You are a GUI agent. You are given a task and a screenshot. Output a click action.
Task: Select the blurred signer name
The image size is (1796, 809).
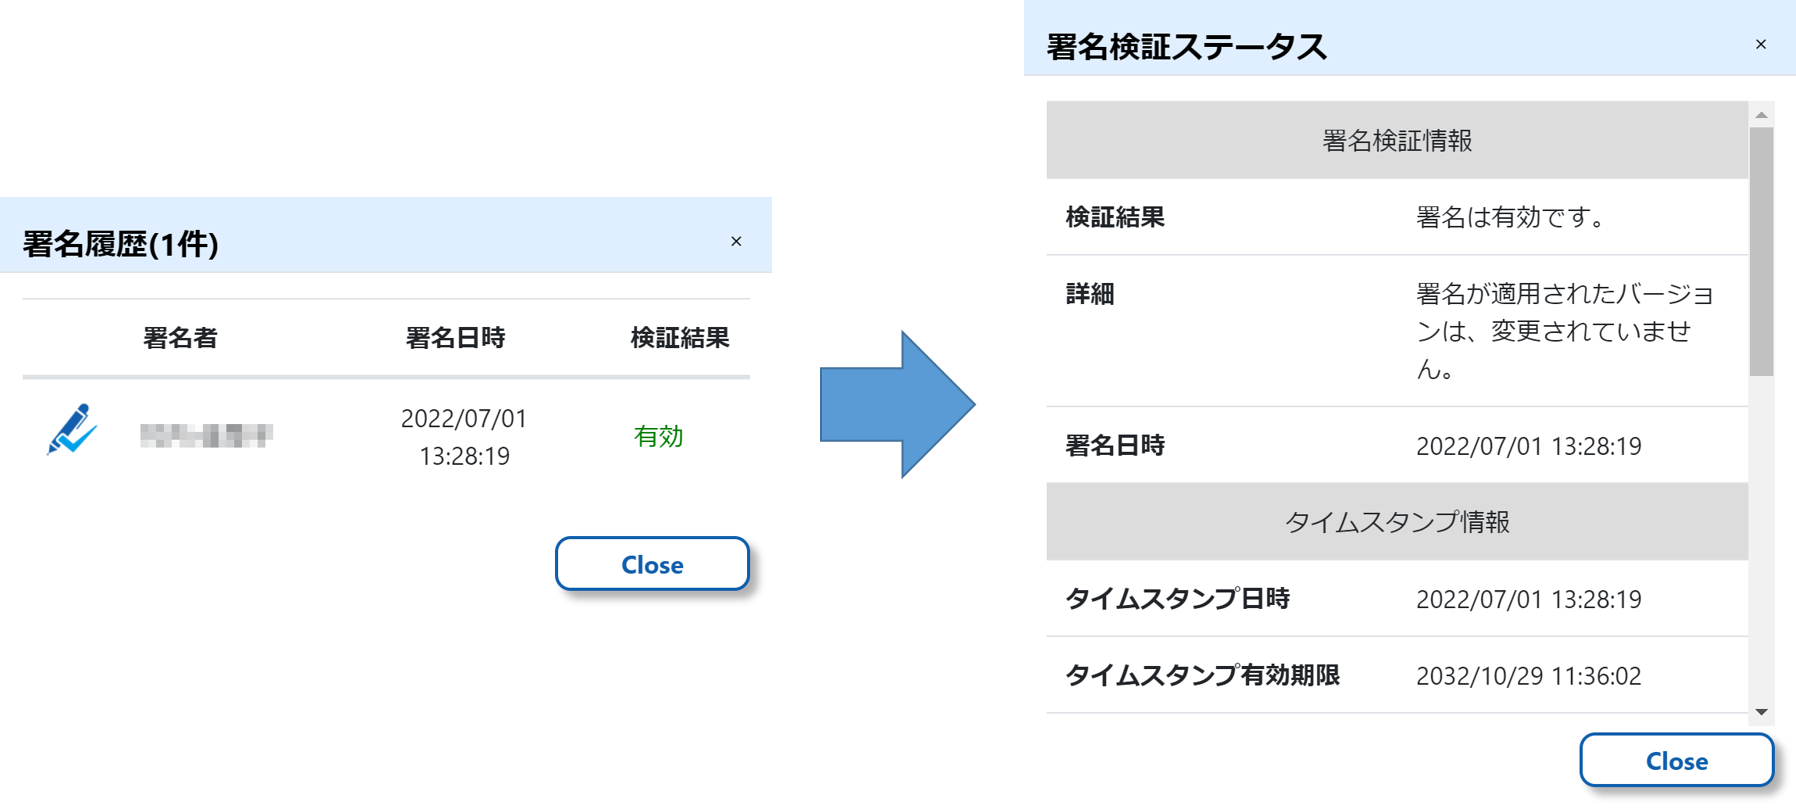[206, 435]
